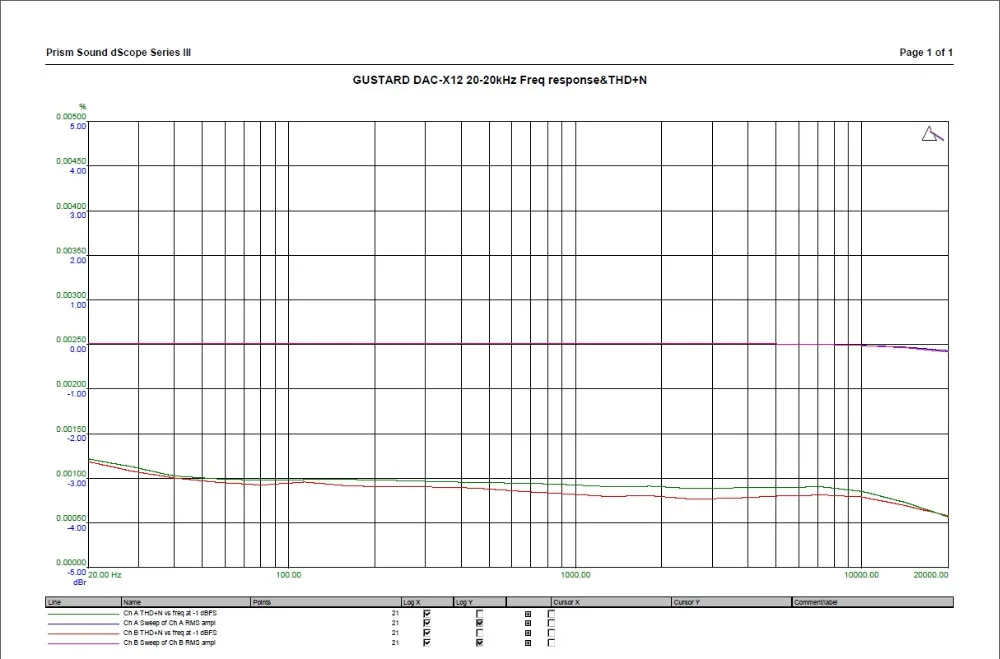Click the plus icon in Ch B Sweep row
Screen dimensions: 1000x659
pos(528,643)
